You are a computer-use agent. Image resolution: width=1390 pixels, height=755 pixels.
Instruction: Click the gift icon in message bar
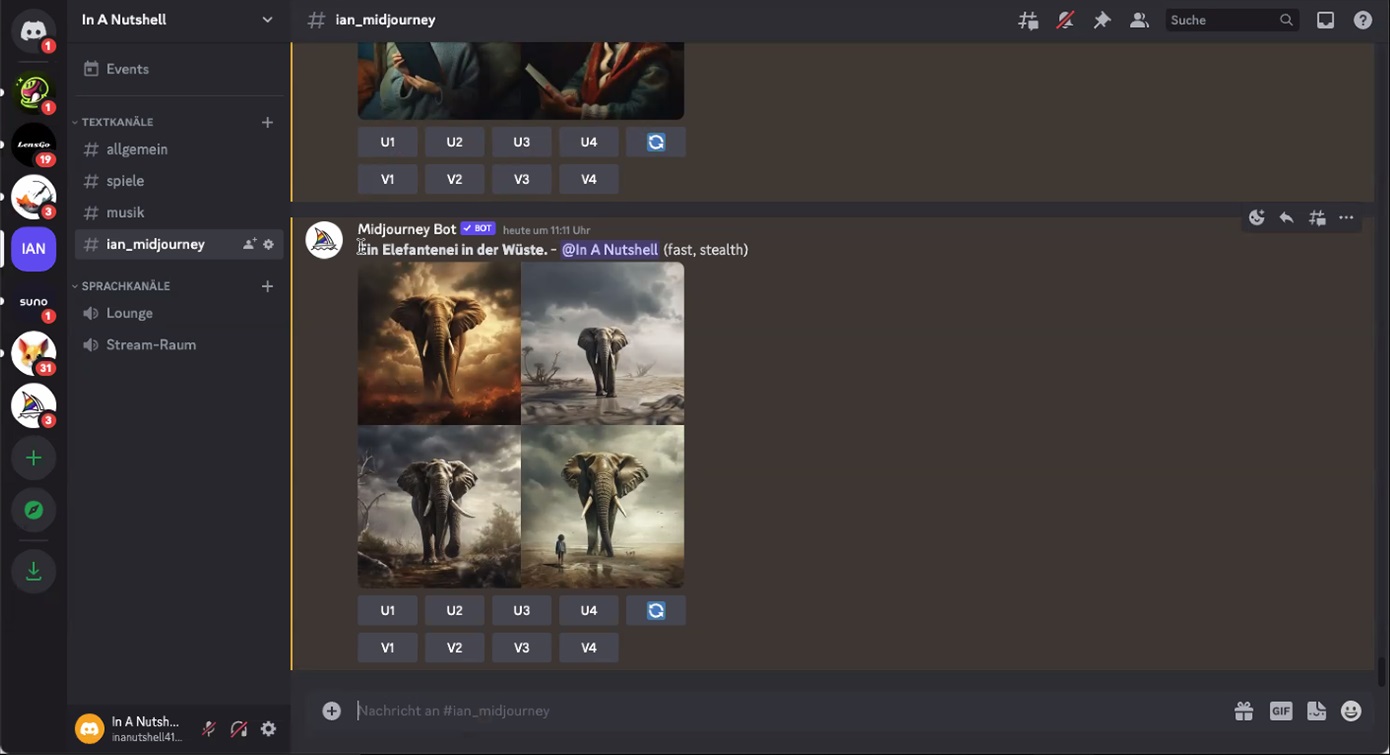click(x=1243, y=711)
